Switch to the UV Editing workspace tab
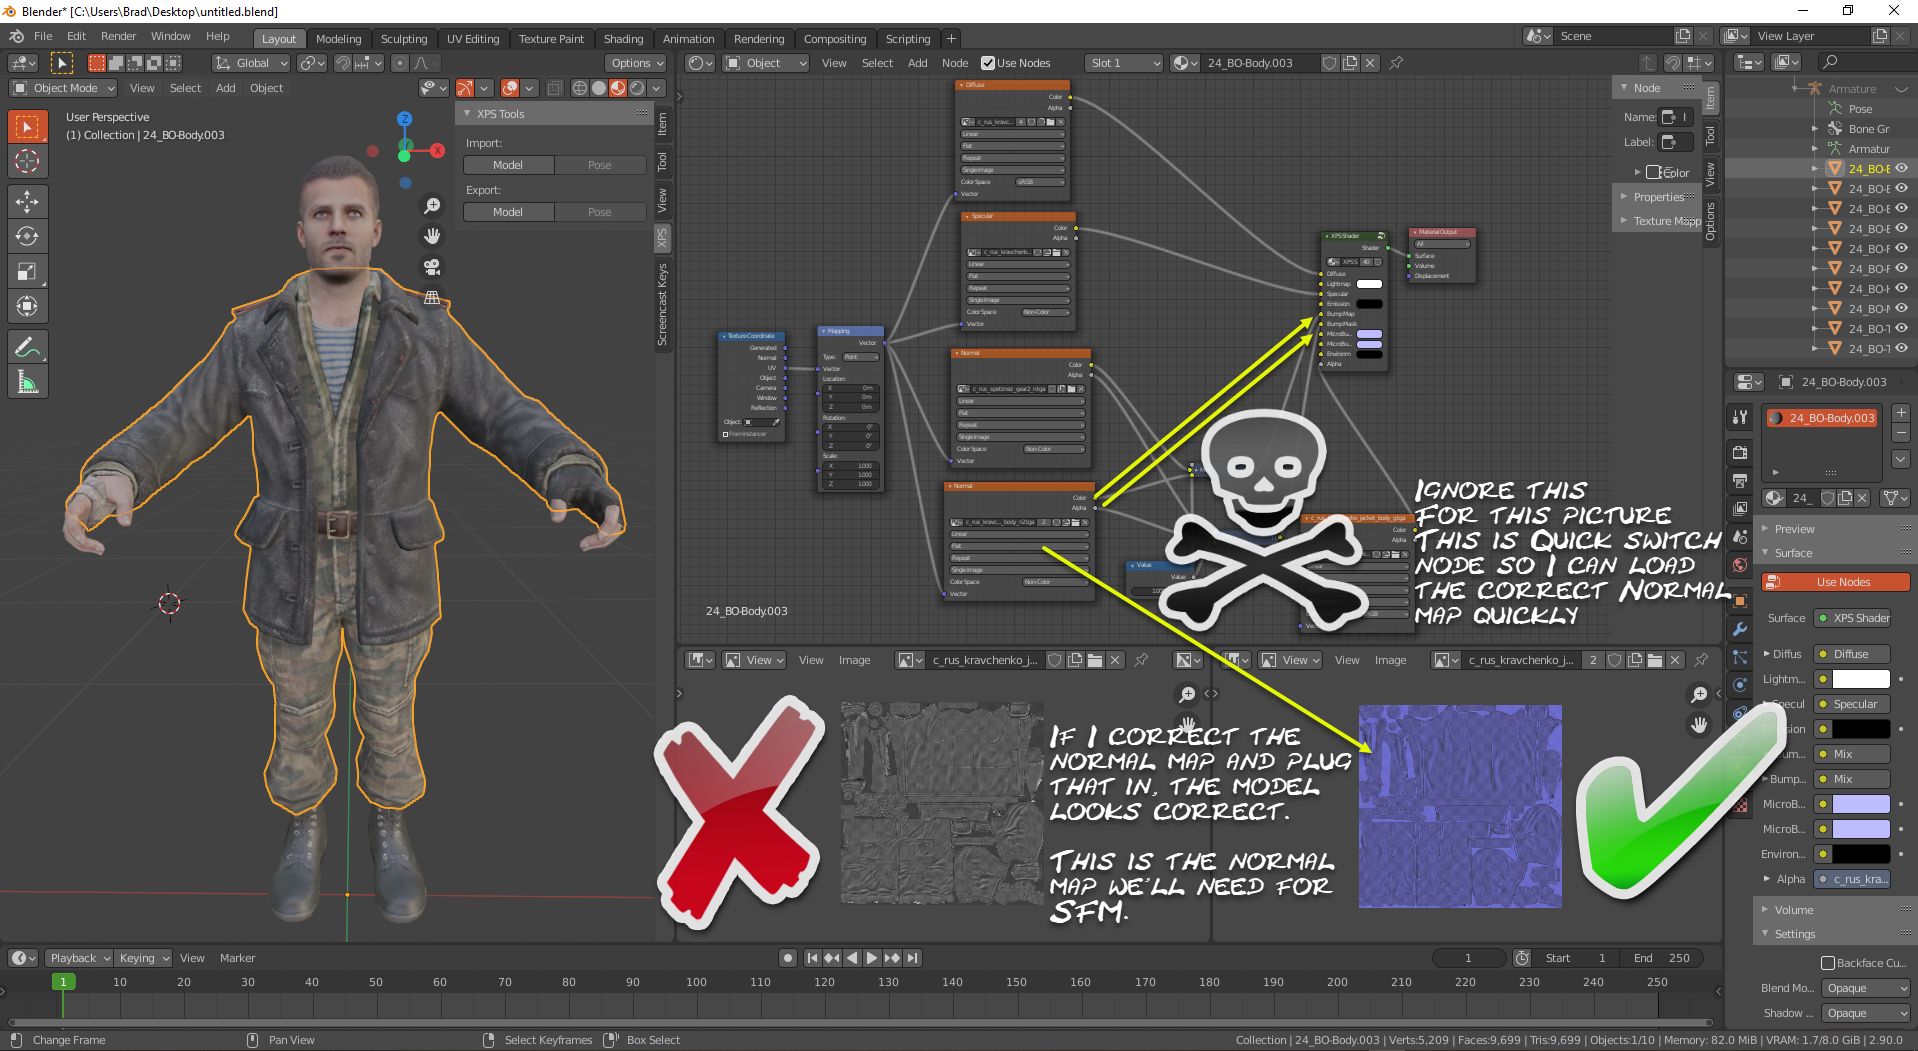 (x=473, y=39)
